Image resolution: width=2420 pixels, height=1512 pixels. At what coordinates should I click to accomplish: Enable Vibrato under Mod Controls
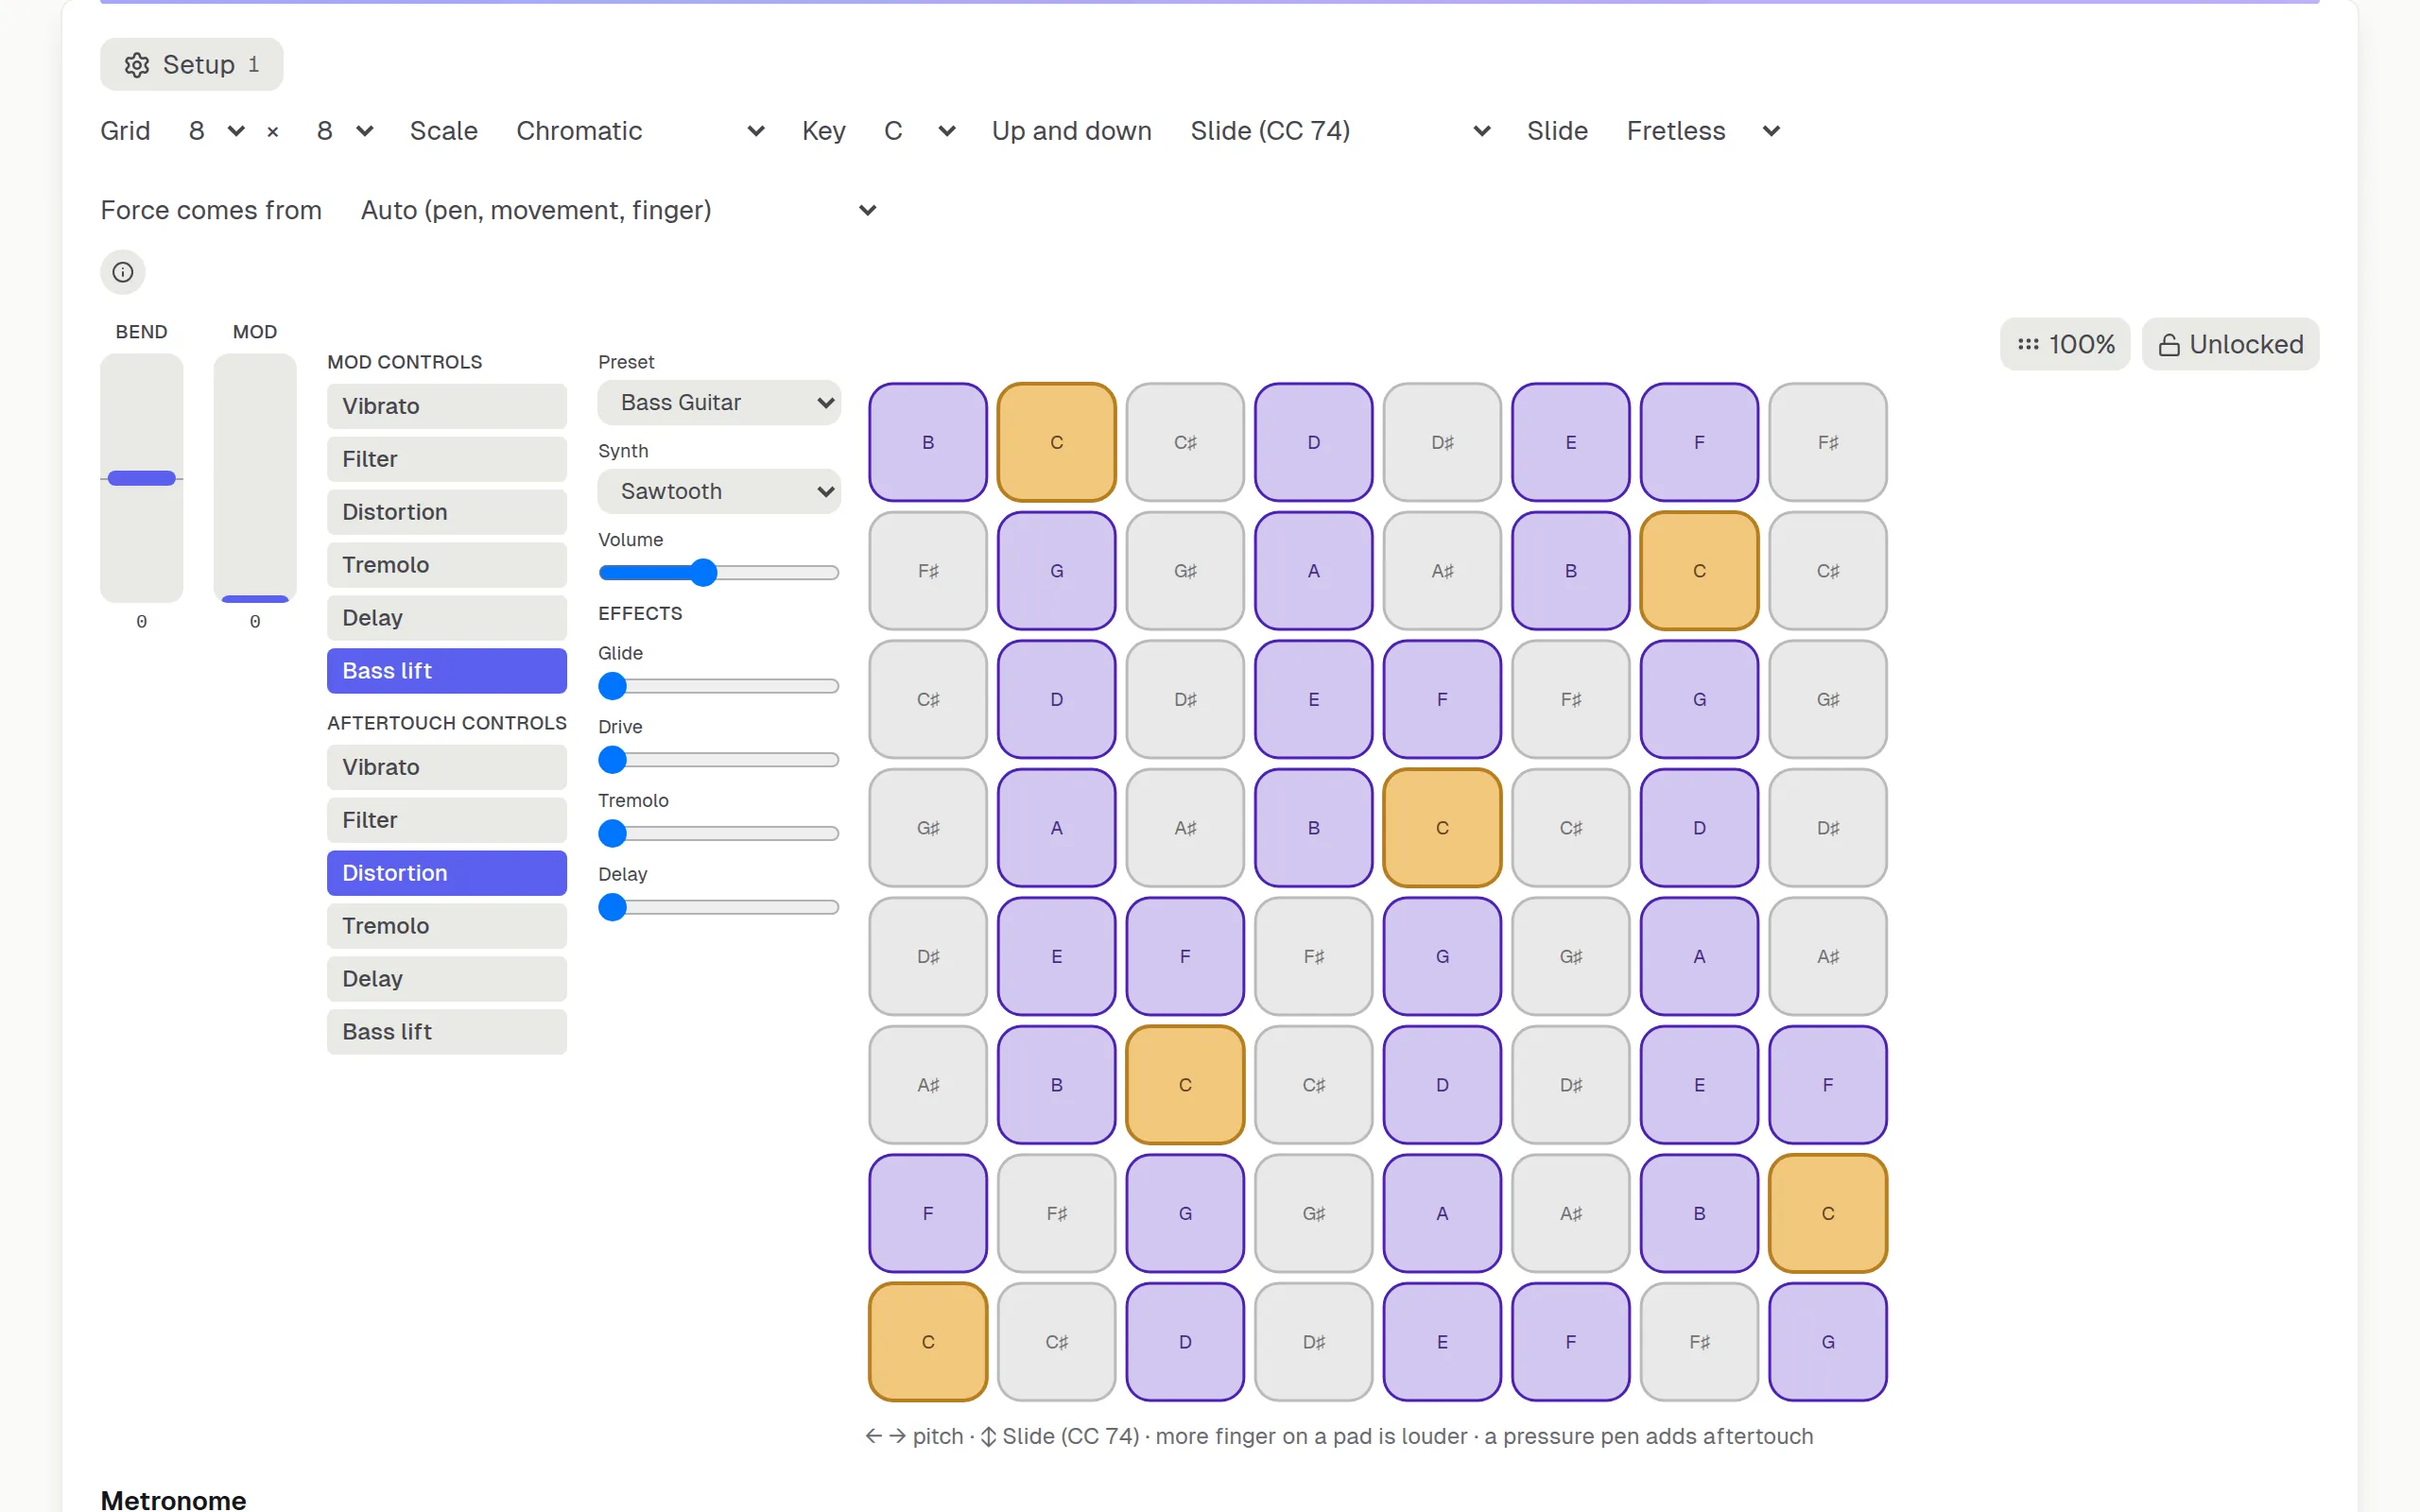[447, 406]
